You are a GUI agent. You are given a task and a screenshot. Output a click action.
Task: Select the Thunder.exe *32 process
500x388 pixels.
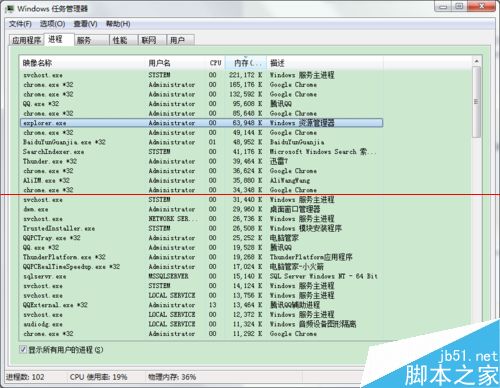click(x=201, y=161)
